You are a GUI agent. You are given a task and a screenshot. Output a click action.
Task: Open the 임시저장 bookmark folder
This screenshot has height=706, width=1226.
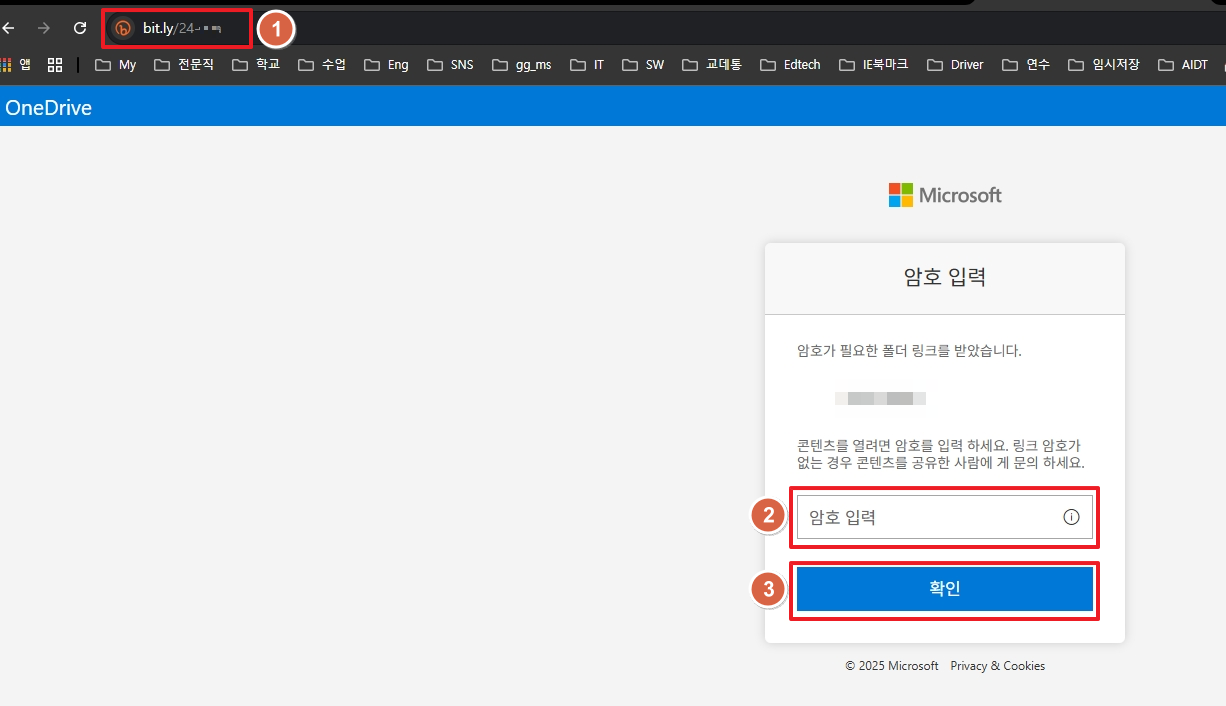1104,64
